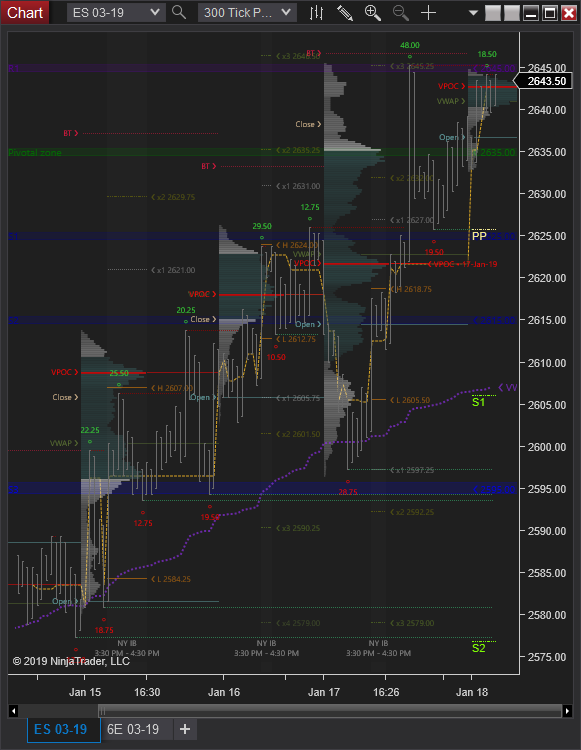Screen dimensions: 581x750
Task: Click the x2 2601.50 level label
Action: coord(298,434)
